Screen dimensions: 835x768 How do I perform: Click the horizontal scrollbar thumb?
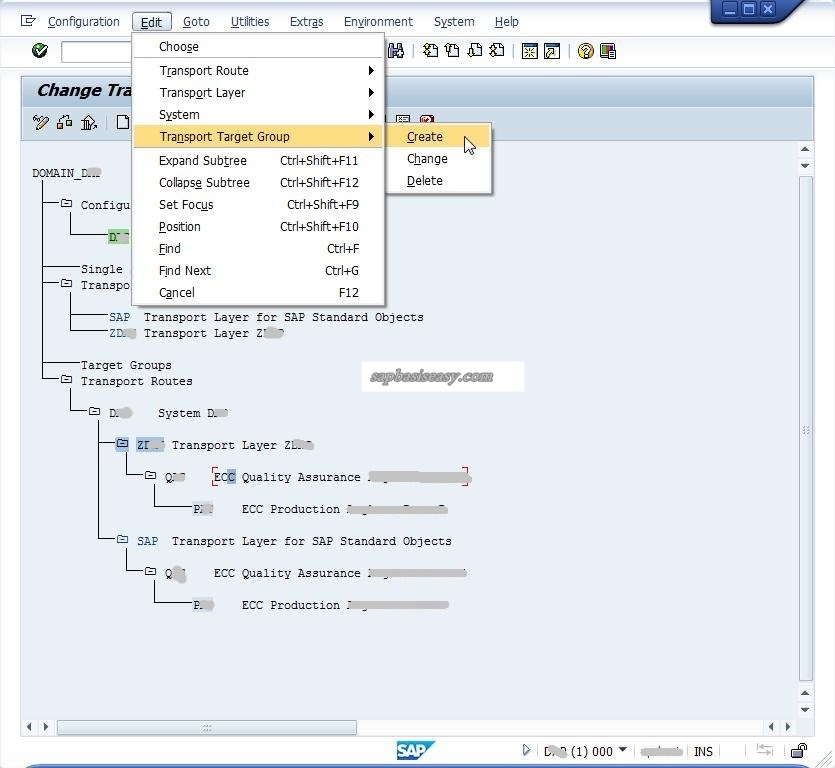pyautogui.click(x=207, y=727)
